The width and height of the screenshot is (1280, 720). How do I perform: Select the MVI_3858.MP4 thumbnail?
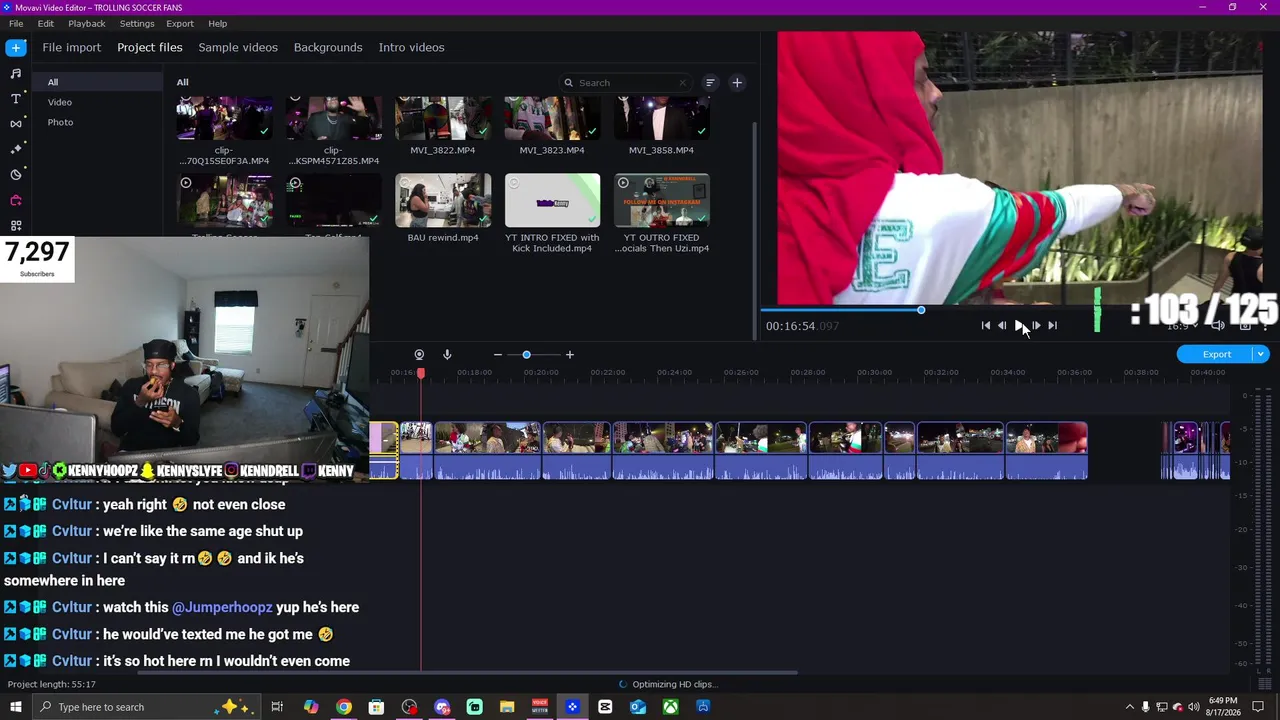[x=662, y=118]
